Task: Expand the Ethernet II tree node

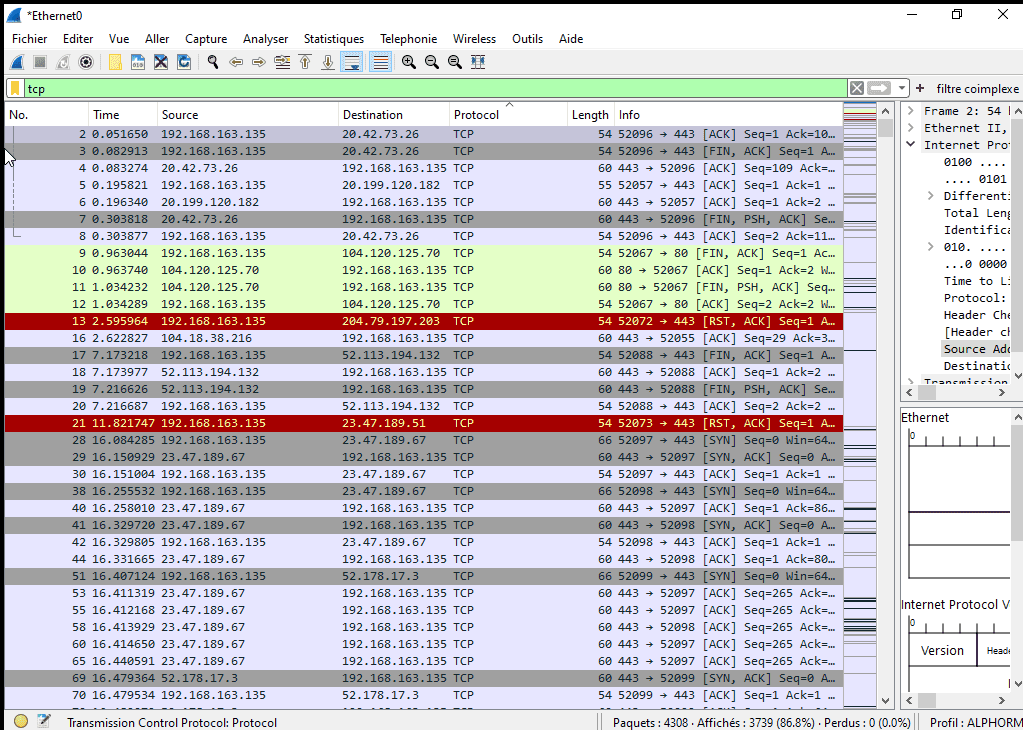Action: pyautogui.click(x=911, y=128)
